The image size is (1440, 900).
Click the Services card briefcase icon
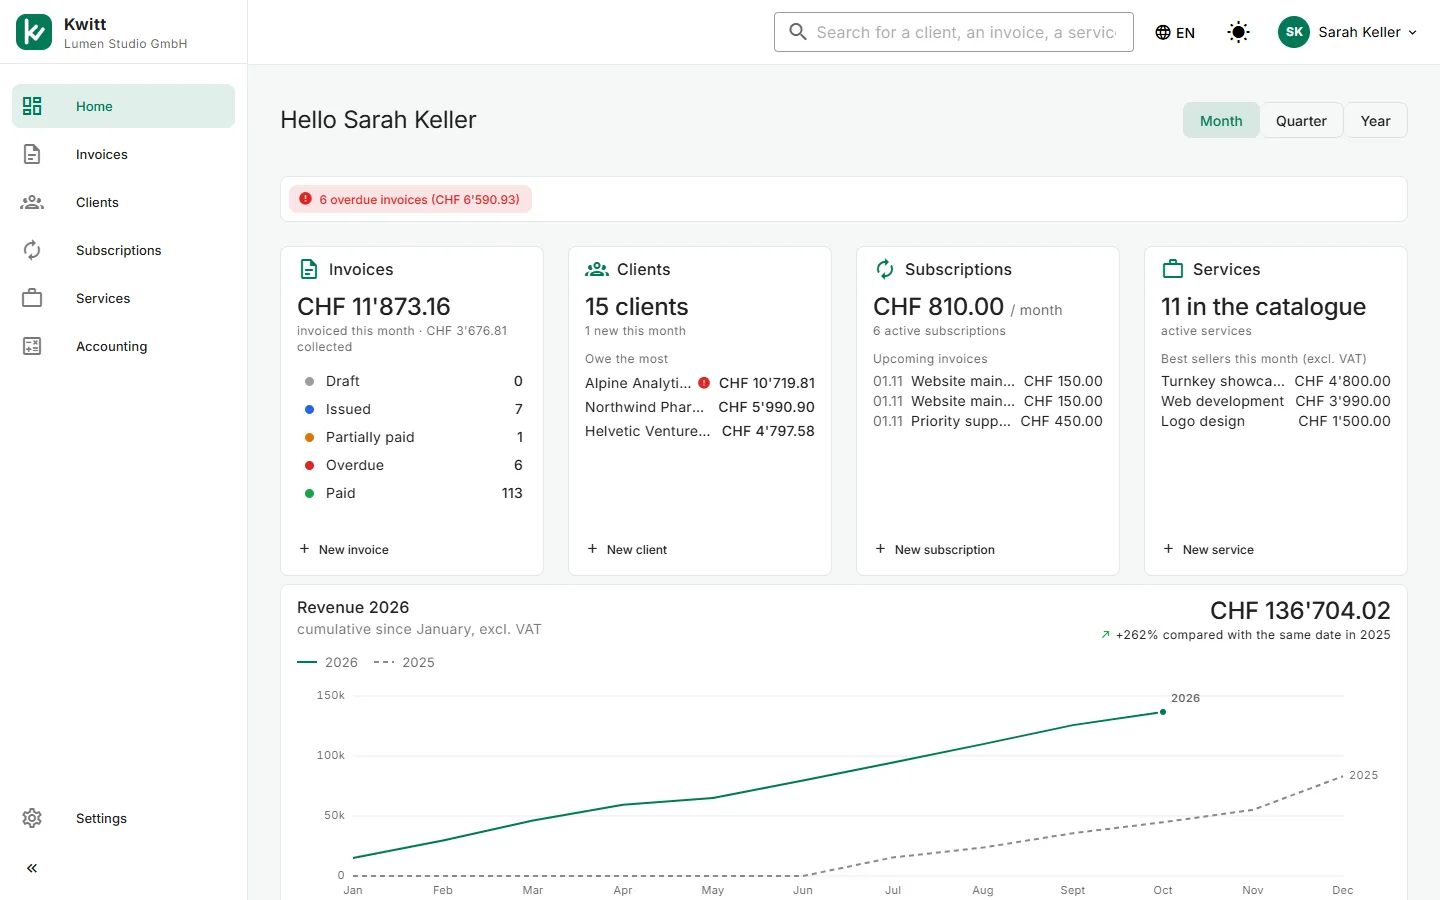click(1173, 269)
